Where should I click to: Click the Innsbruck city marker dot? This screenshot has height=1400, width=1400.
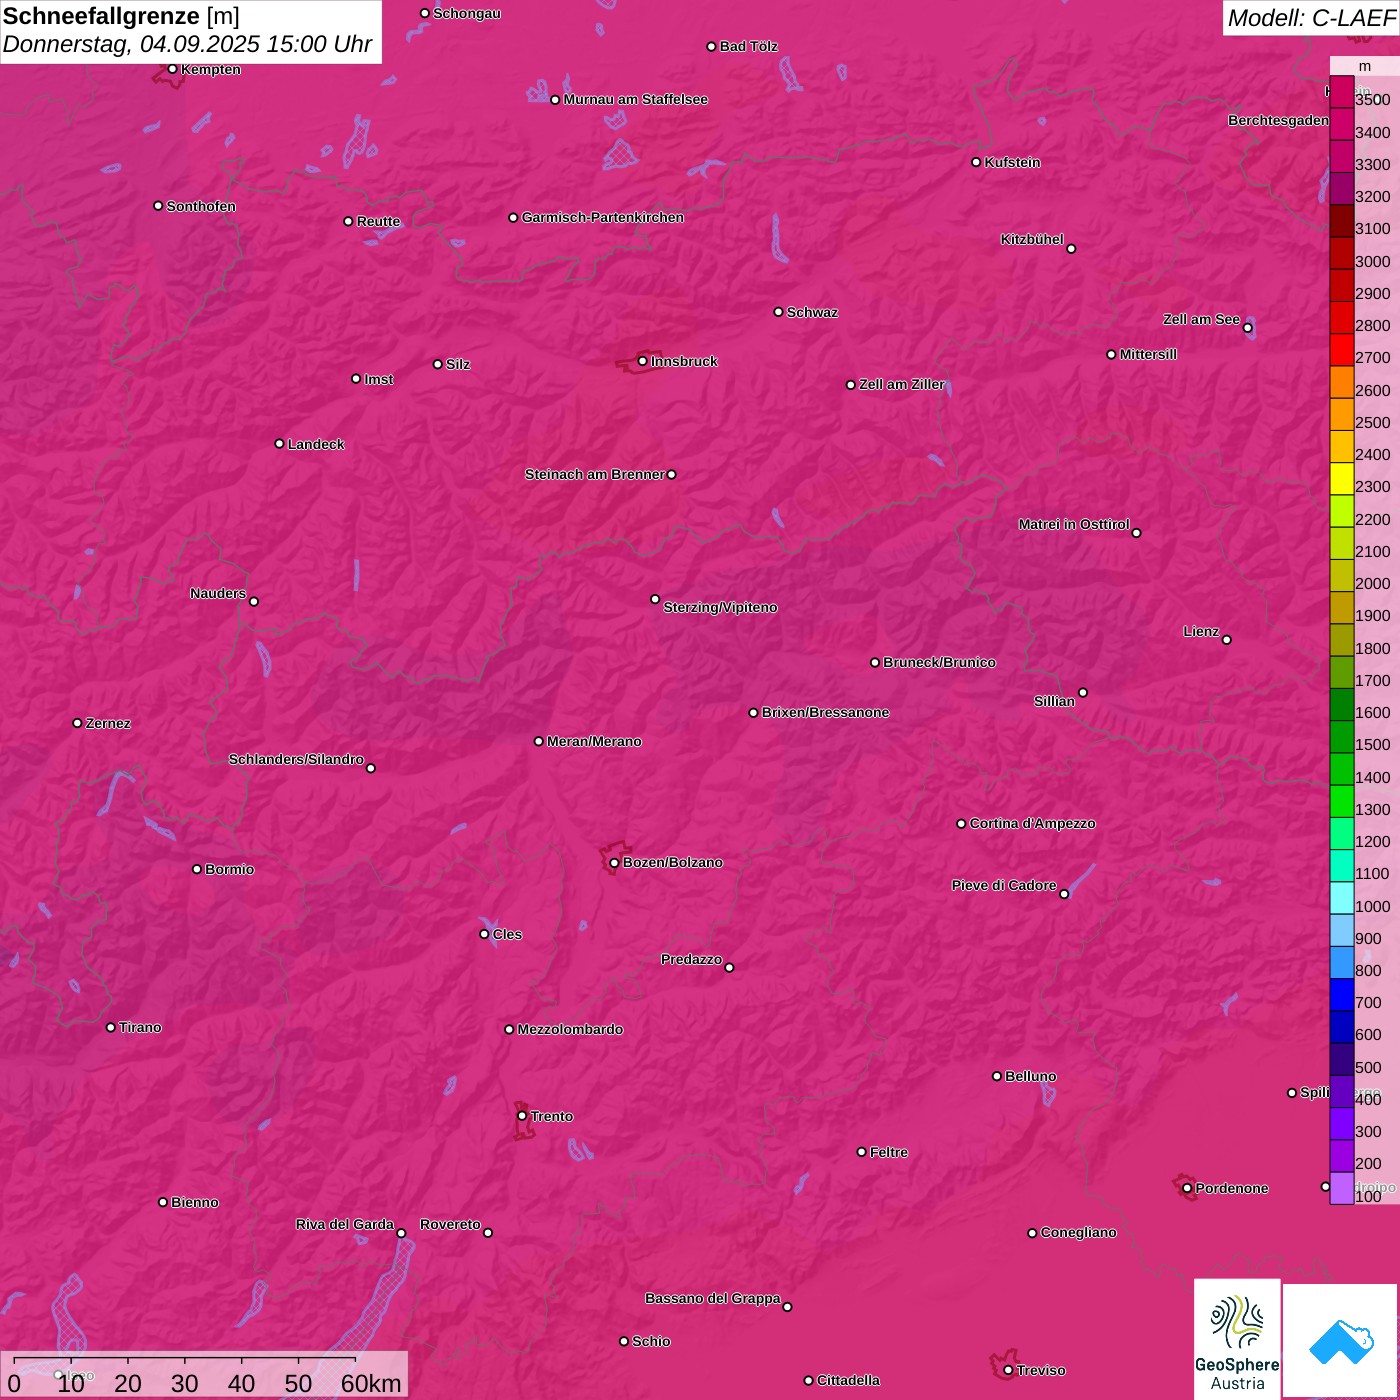tap(642, 361)
